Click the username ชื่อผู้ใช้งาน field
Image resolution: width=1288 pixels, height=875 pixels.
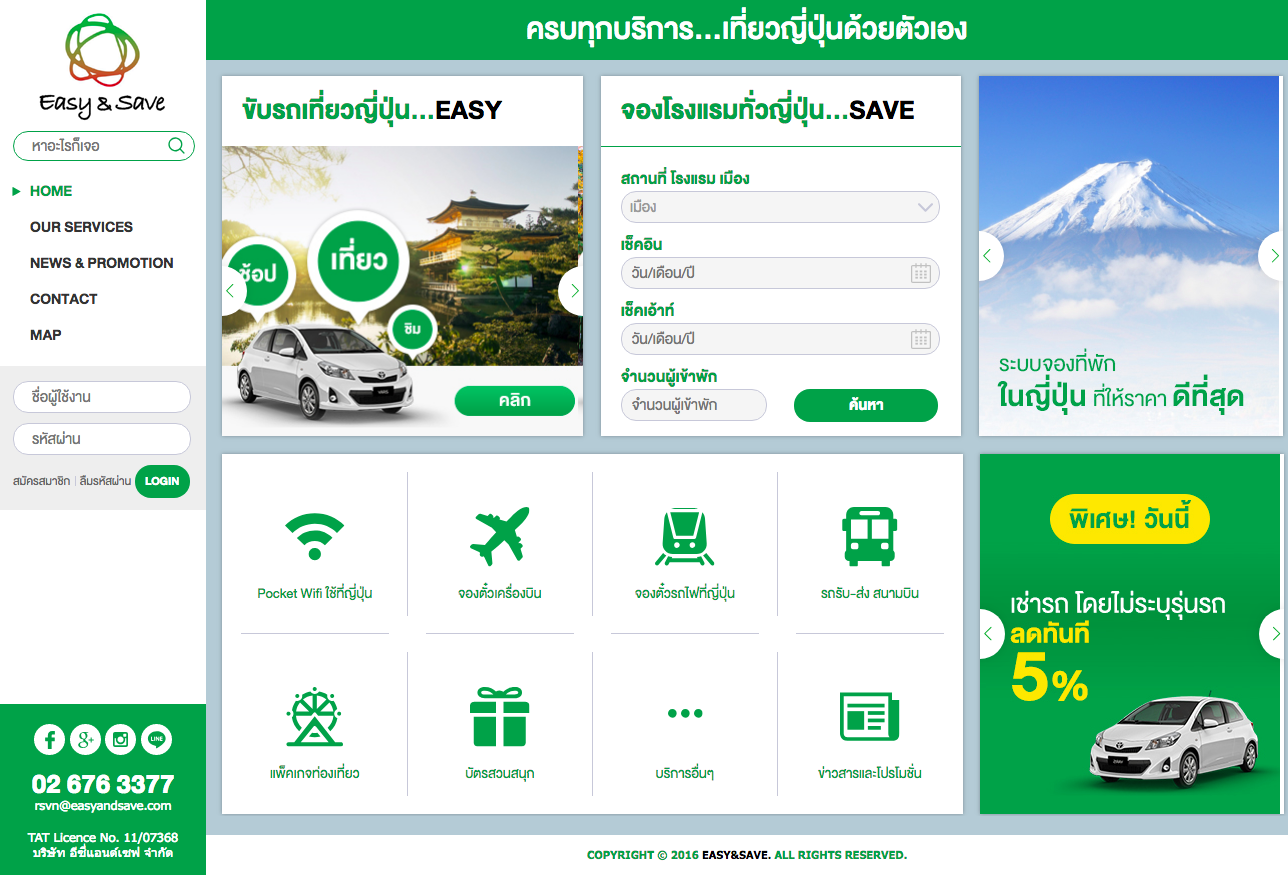[x=102, y=397]
